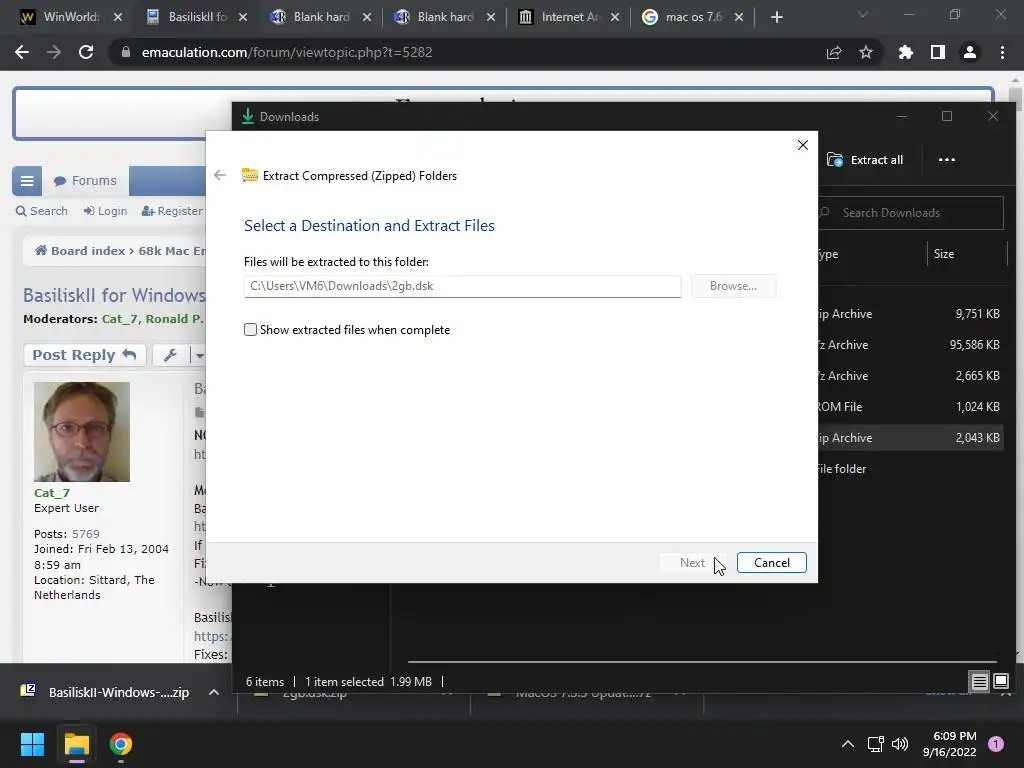
Task: Open Chrome profile avatar
Action: tap(970, 52)
